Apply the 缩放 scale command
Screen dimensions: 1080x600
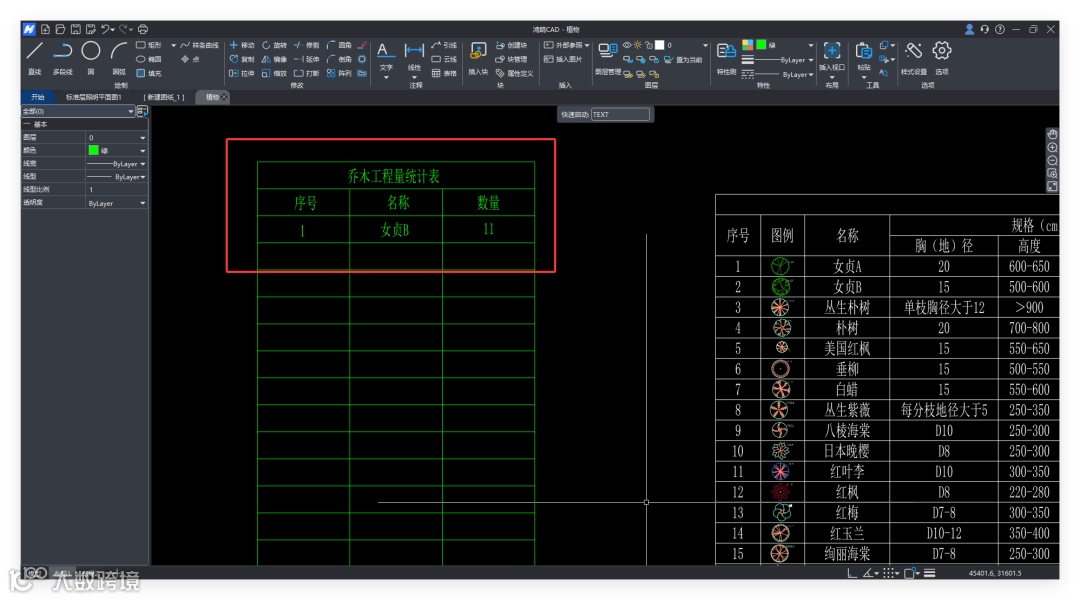click(x=274, y=73)
